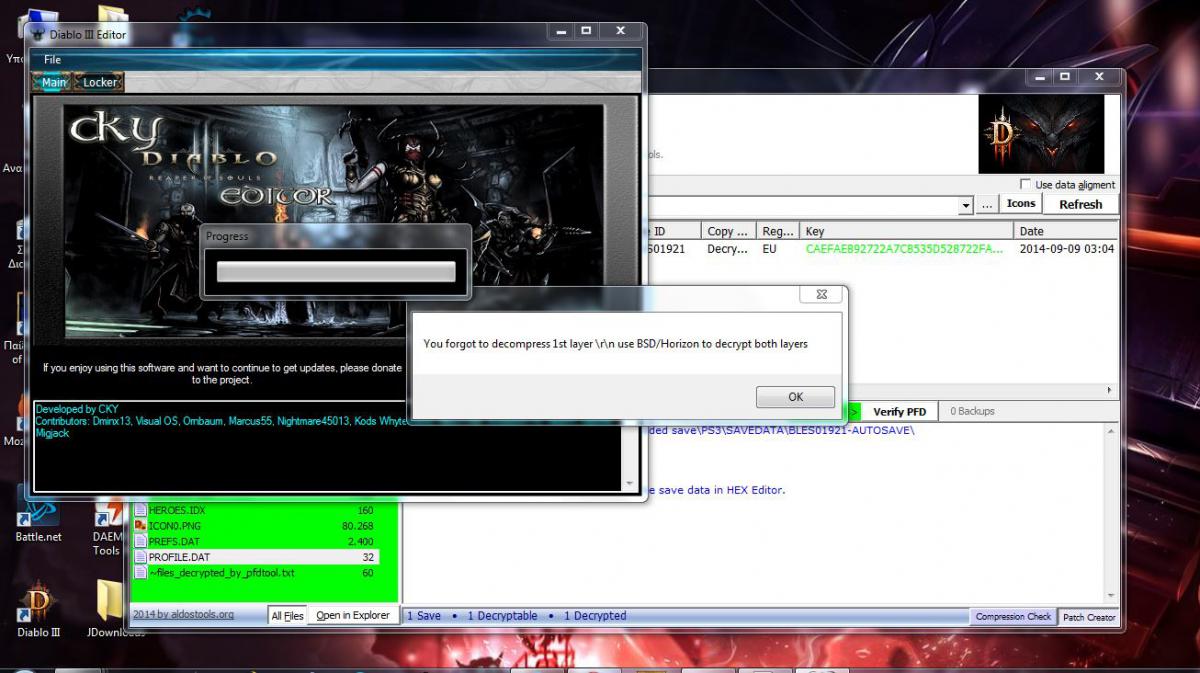
Task: Click the browse ellipsis button
Action: [x=987, y=204]
